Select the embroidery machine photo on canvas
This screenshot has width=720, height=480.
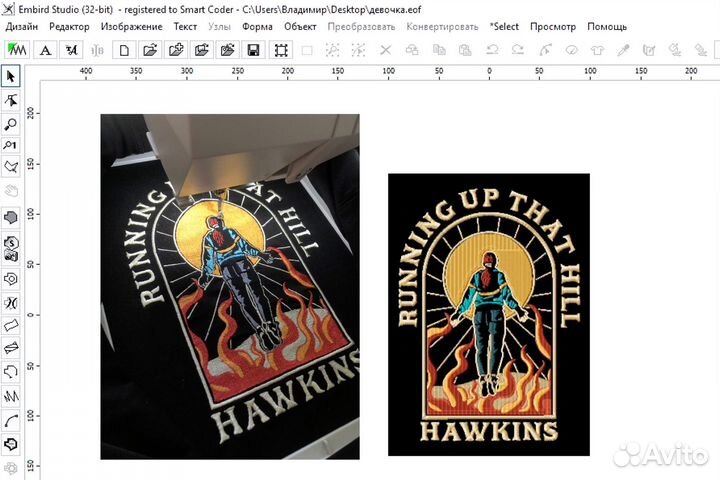tap(229, 286)
